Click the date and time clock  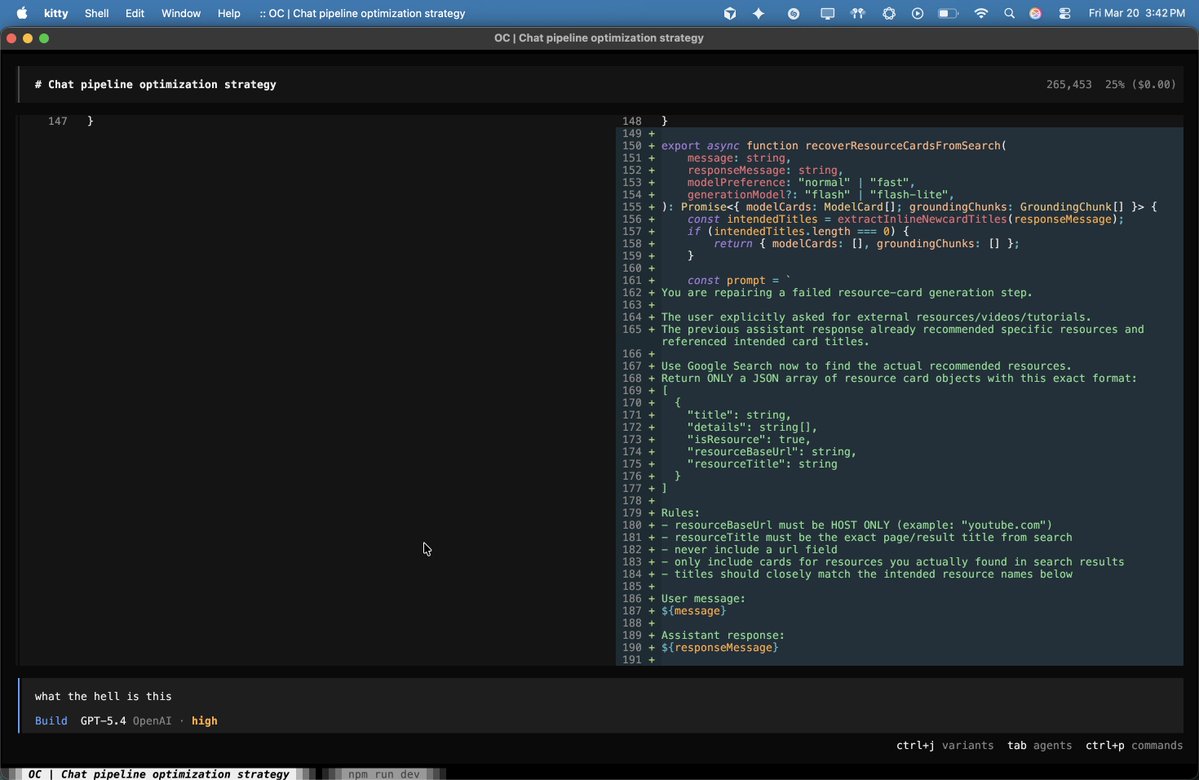coord(1136,13)
